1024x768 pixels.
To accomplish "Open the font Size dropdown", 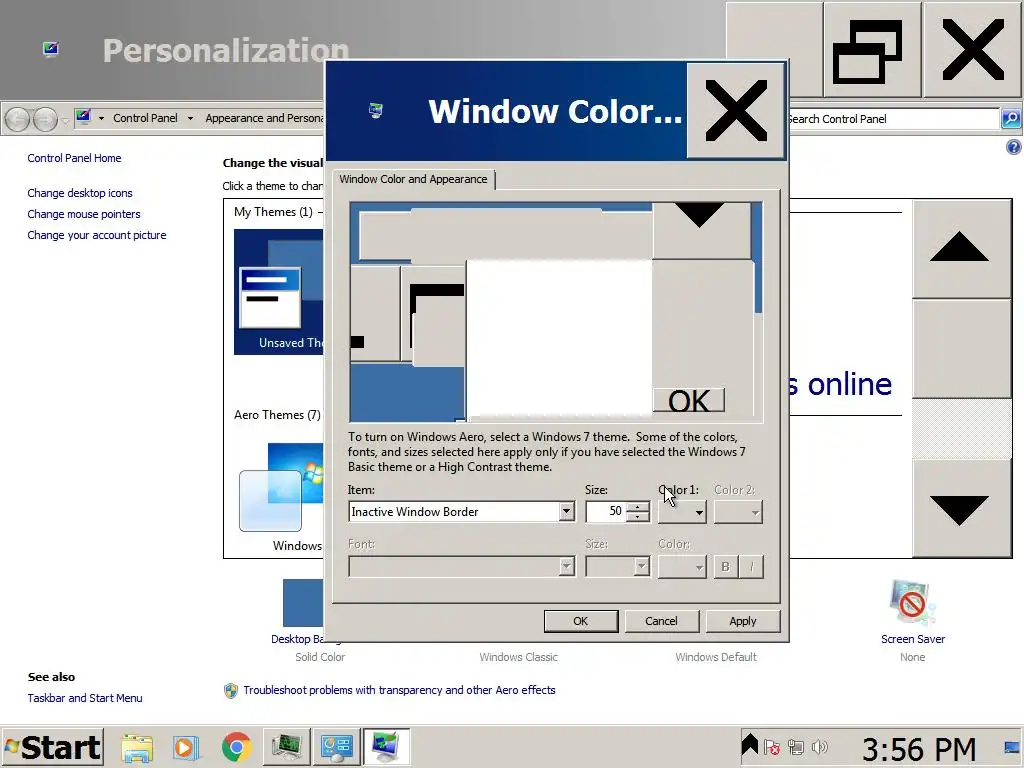I will point(618,566).
